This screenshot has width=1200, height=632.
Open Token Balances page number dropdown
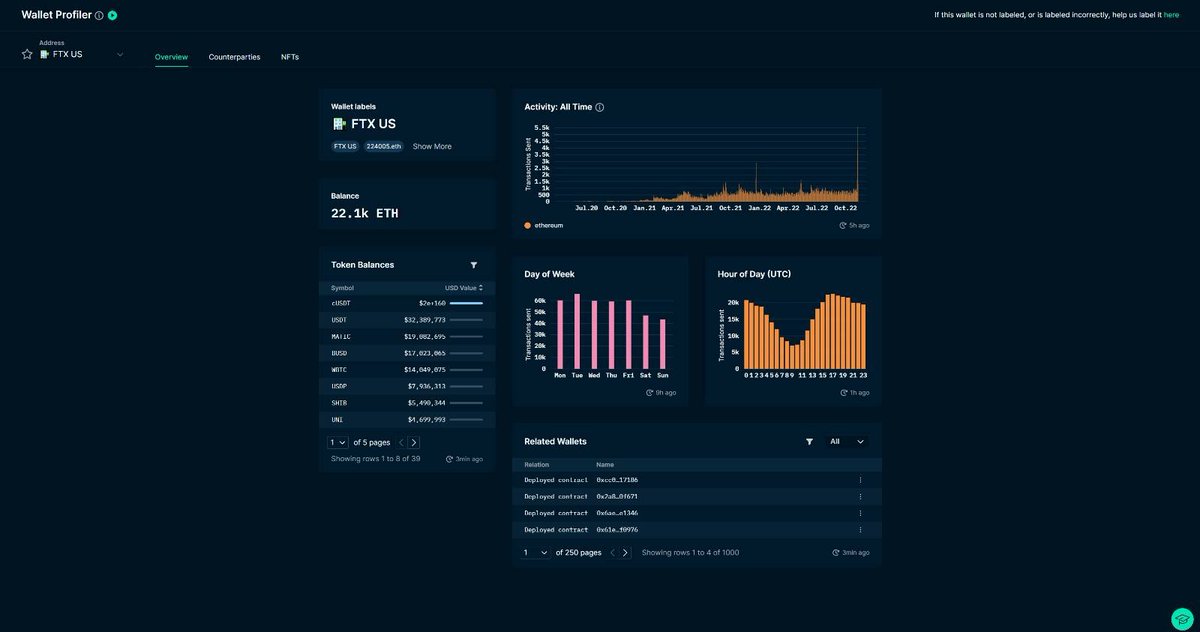point(338,442)
